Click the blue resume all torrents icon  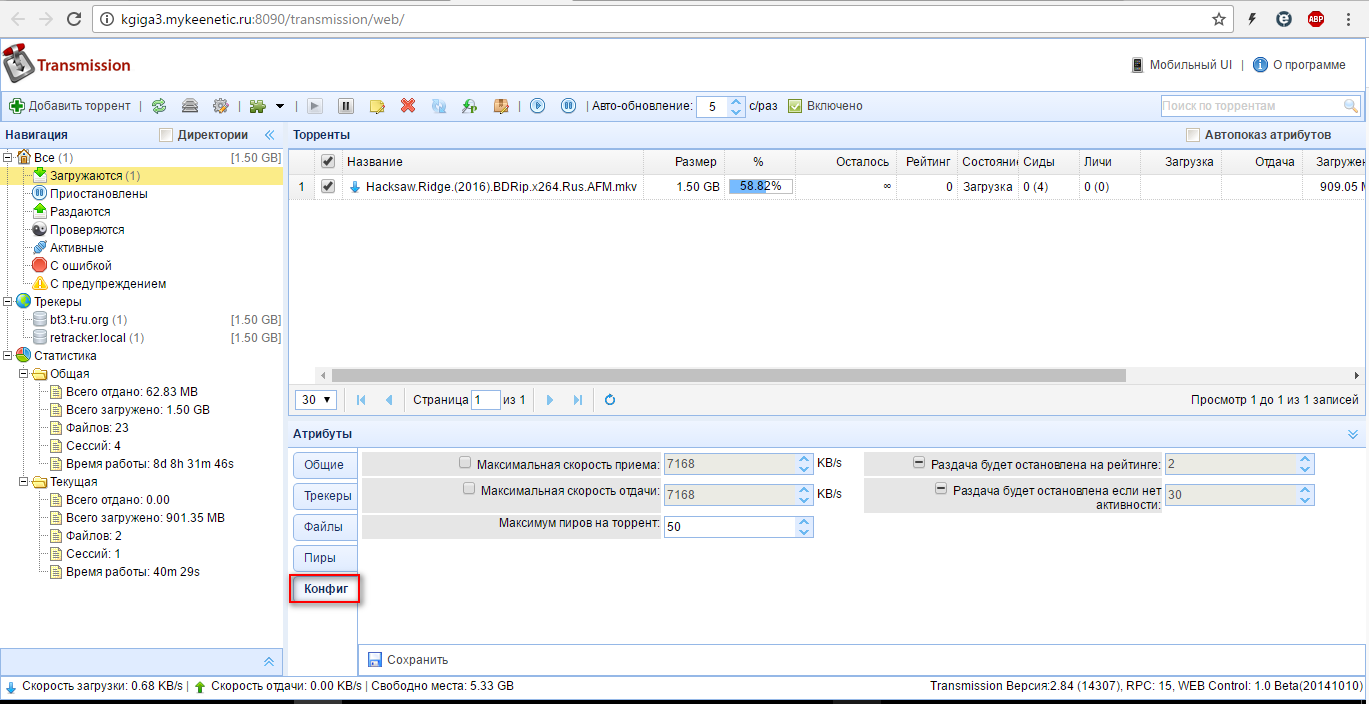point(538,106)
